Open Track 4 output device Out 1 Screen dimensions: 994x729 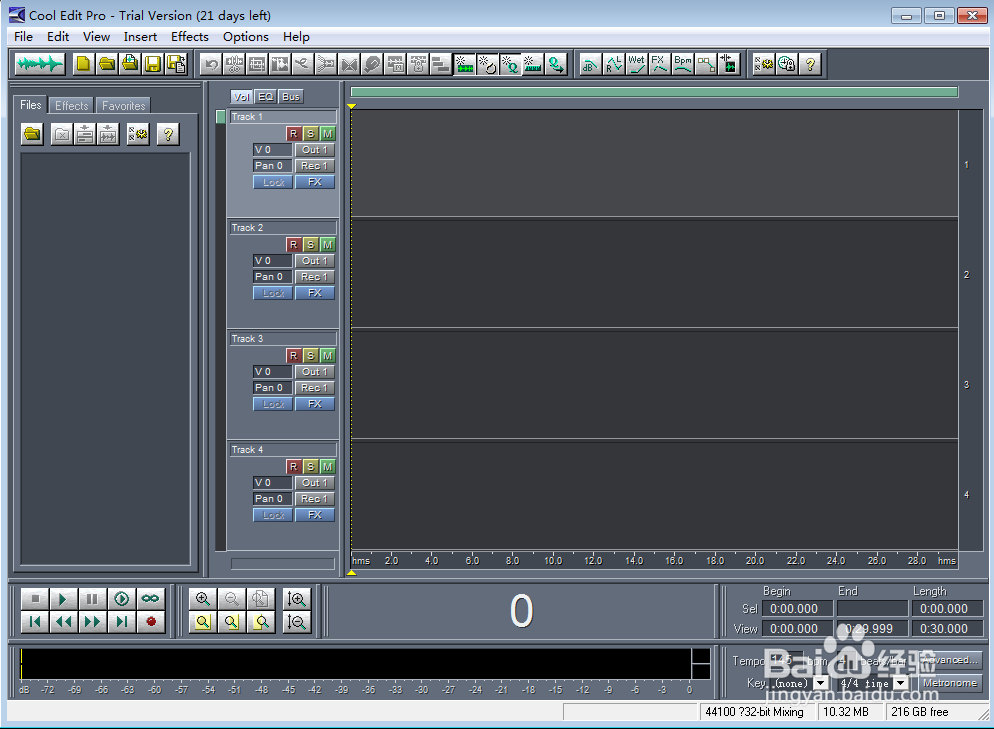[315, 483]
